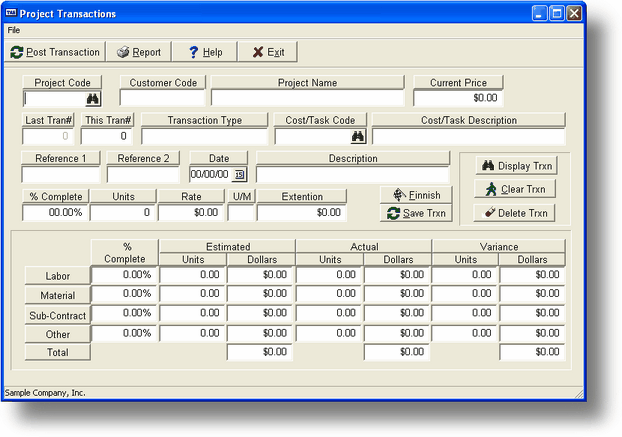
Task: Open the Report toolbar button
Action: pyautogui.click(x=139, y=52)
